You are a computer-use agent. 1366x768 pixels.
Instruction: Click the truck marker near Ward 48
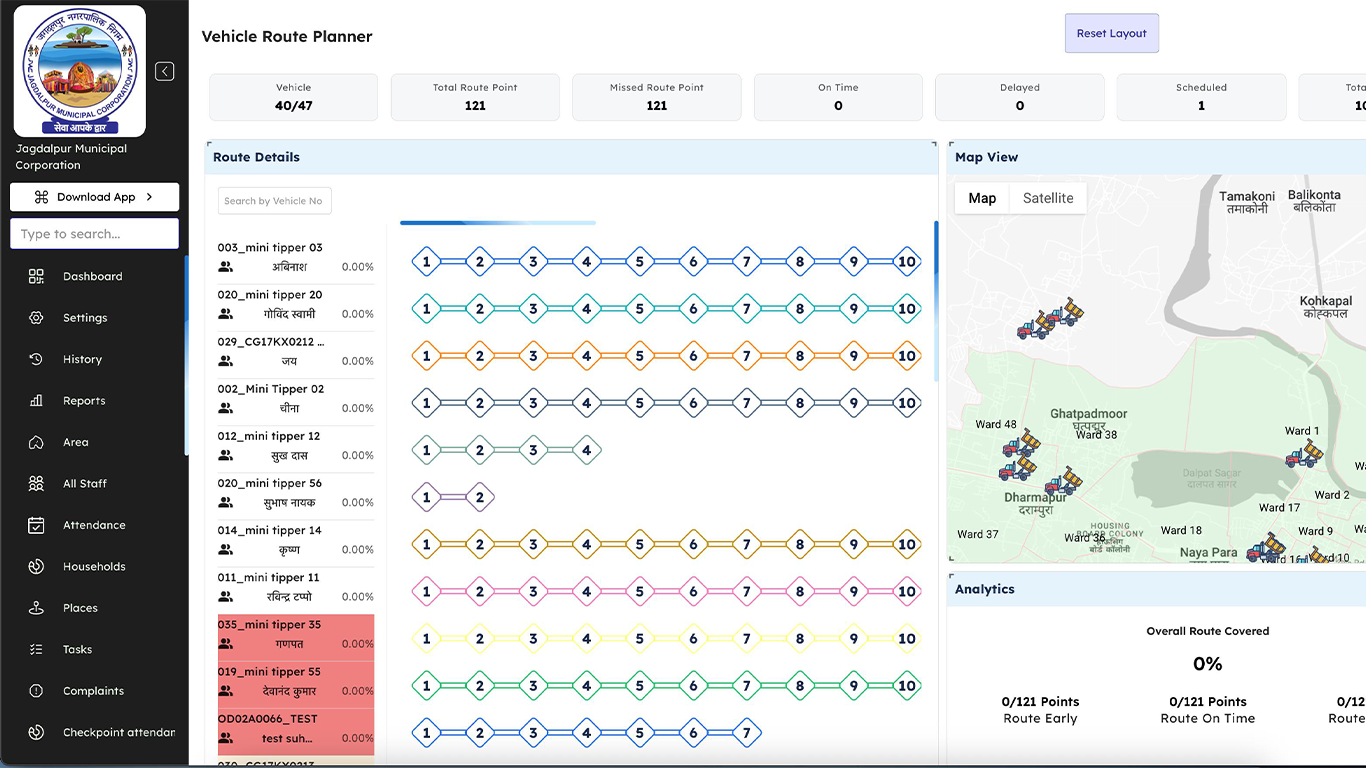tap(1021, 444)
